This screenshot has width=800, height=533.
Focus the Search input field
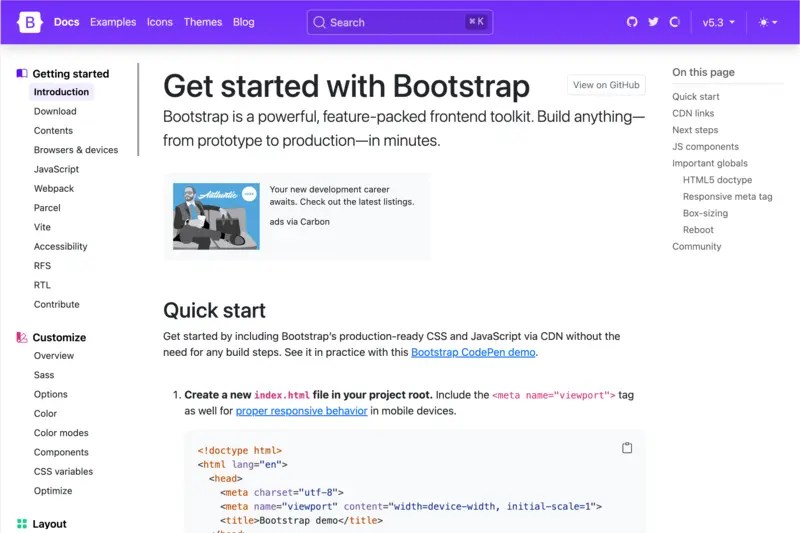[400, 22]
